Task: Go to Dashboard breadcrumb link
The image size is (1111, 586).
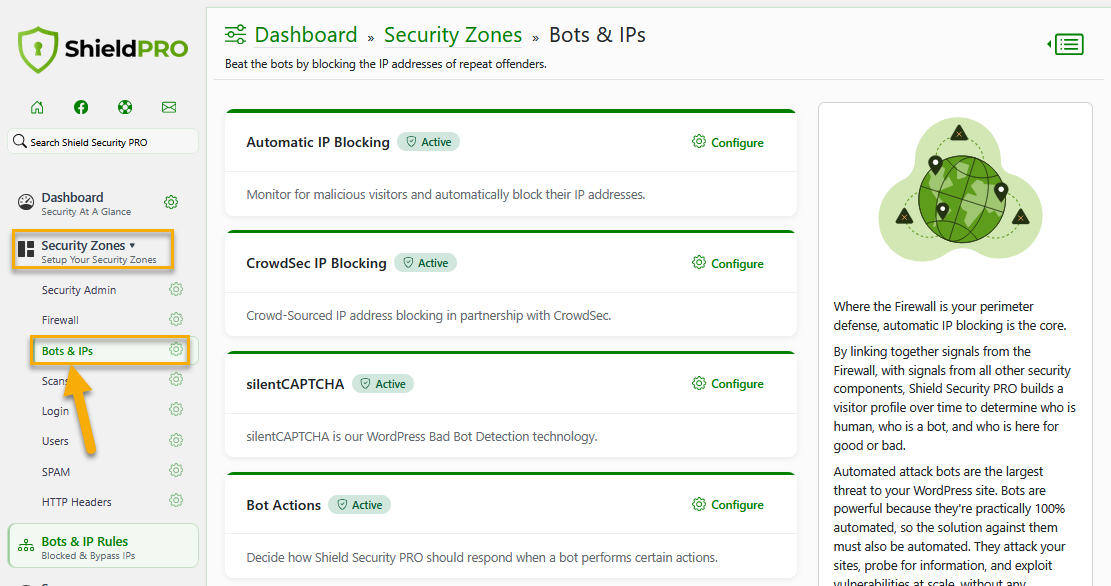Action: click(306, 35)
